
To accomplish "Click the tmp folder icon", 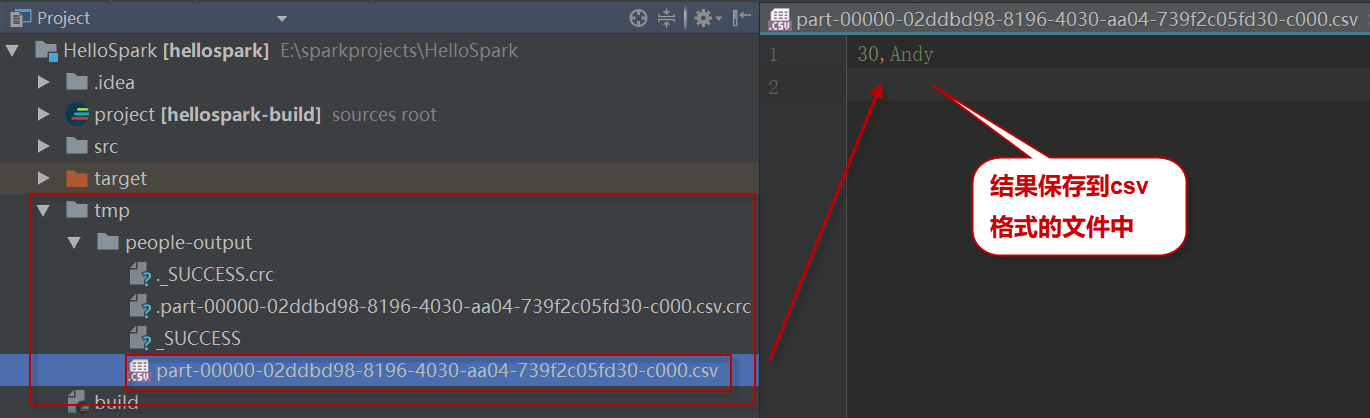I will coord(77,211).
